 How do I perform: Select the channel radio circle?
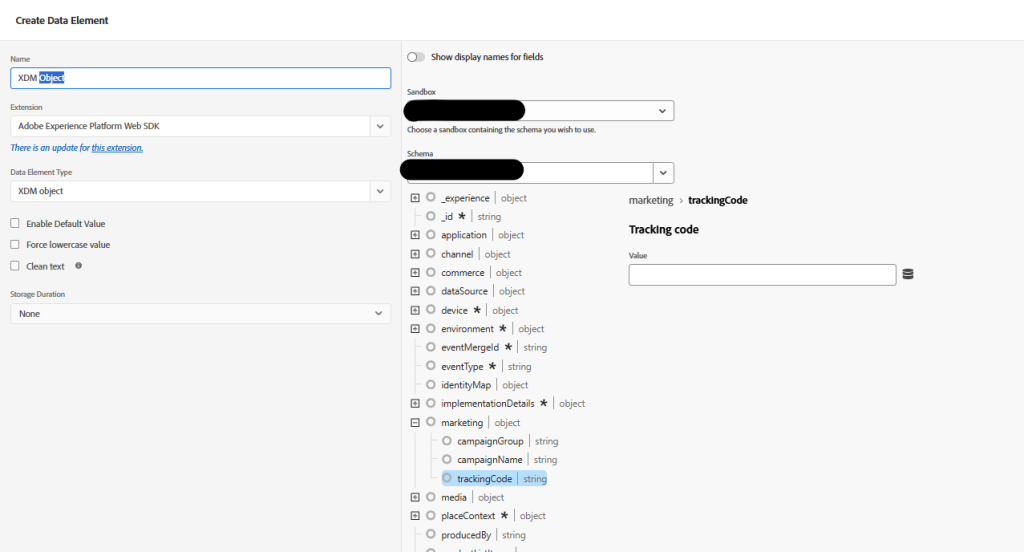[x=430, y=253]
